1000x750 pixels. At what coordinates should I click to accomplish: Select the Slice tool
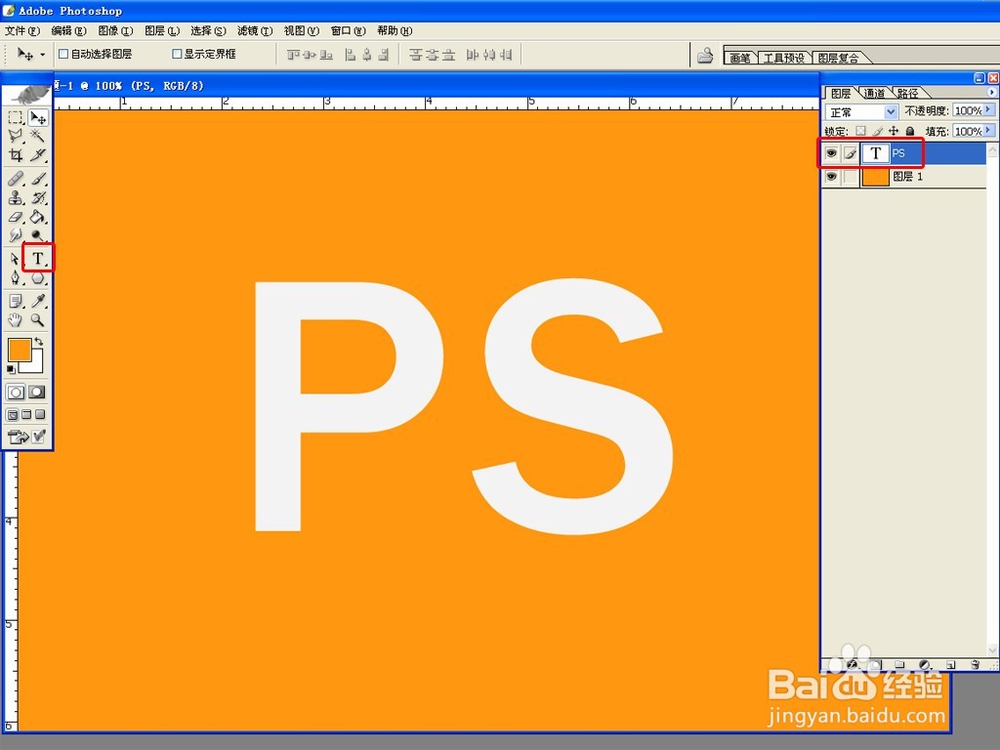[38, 155]
